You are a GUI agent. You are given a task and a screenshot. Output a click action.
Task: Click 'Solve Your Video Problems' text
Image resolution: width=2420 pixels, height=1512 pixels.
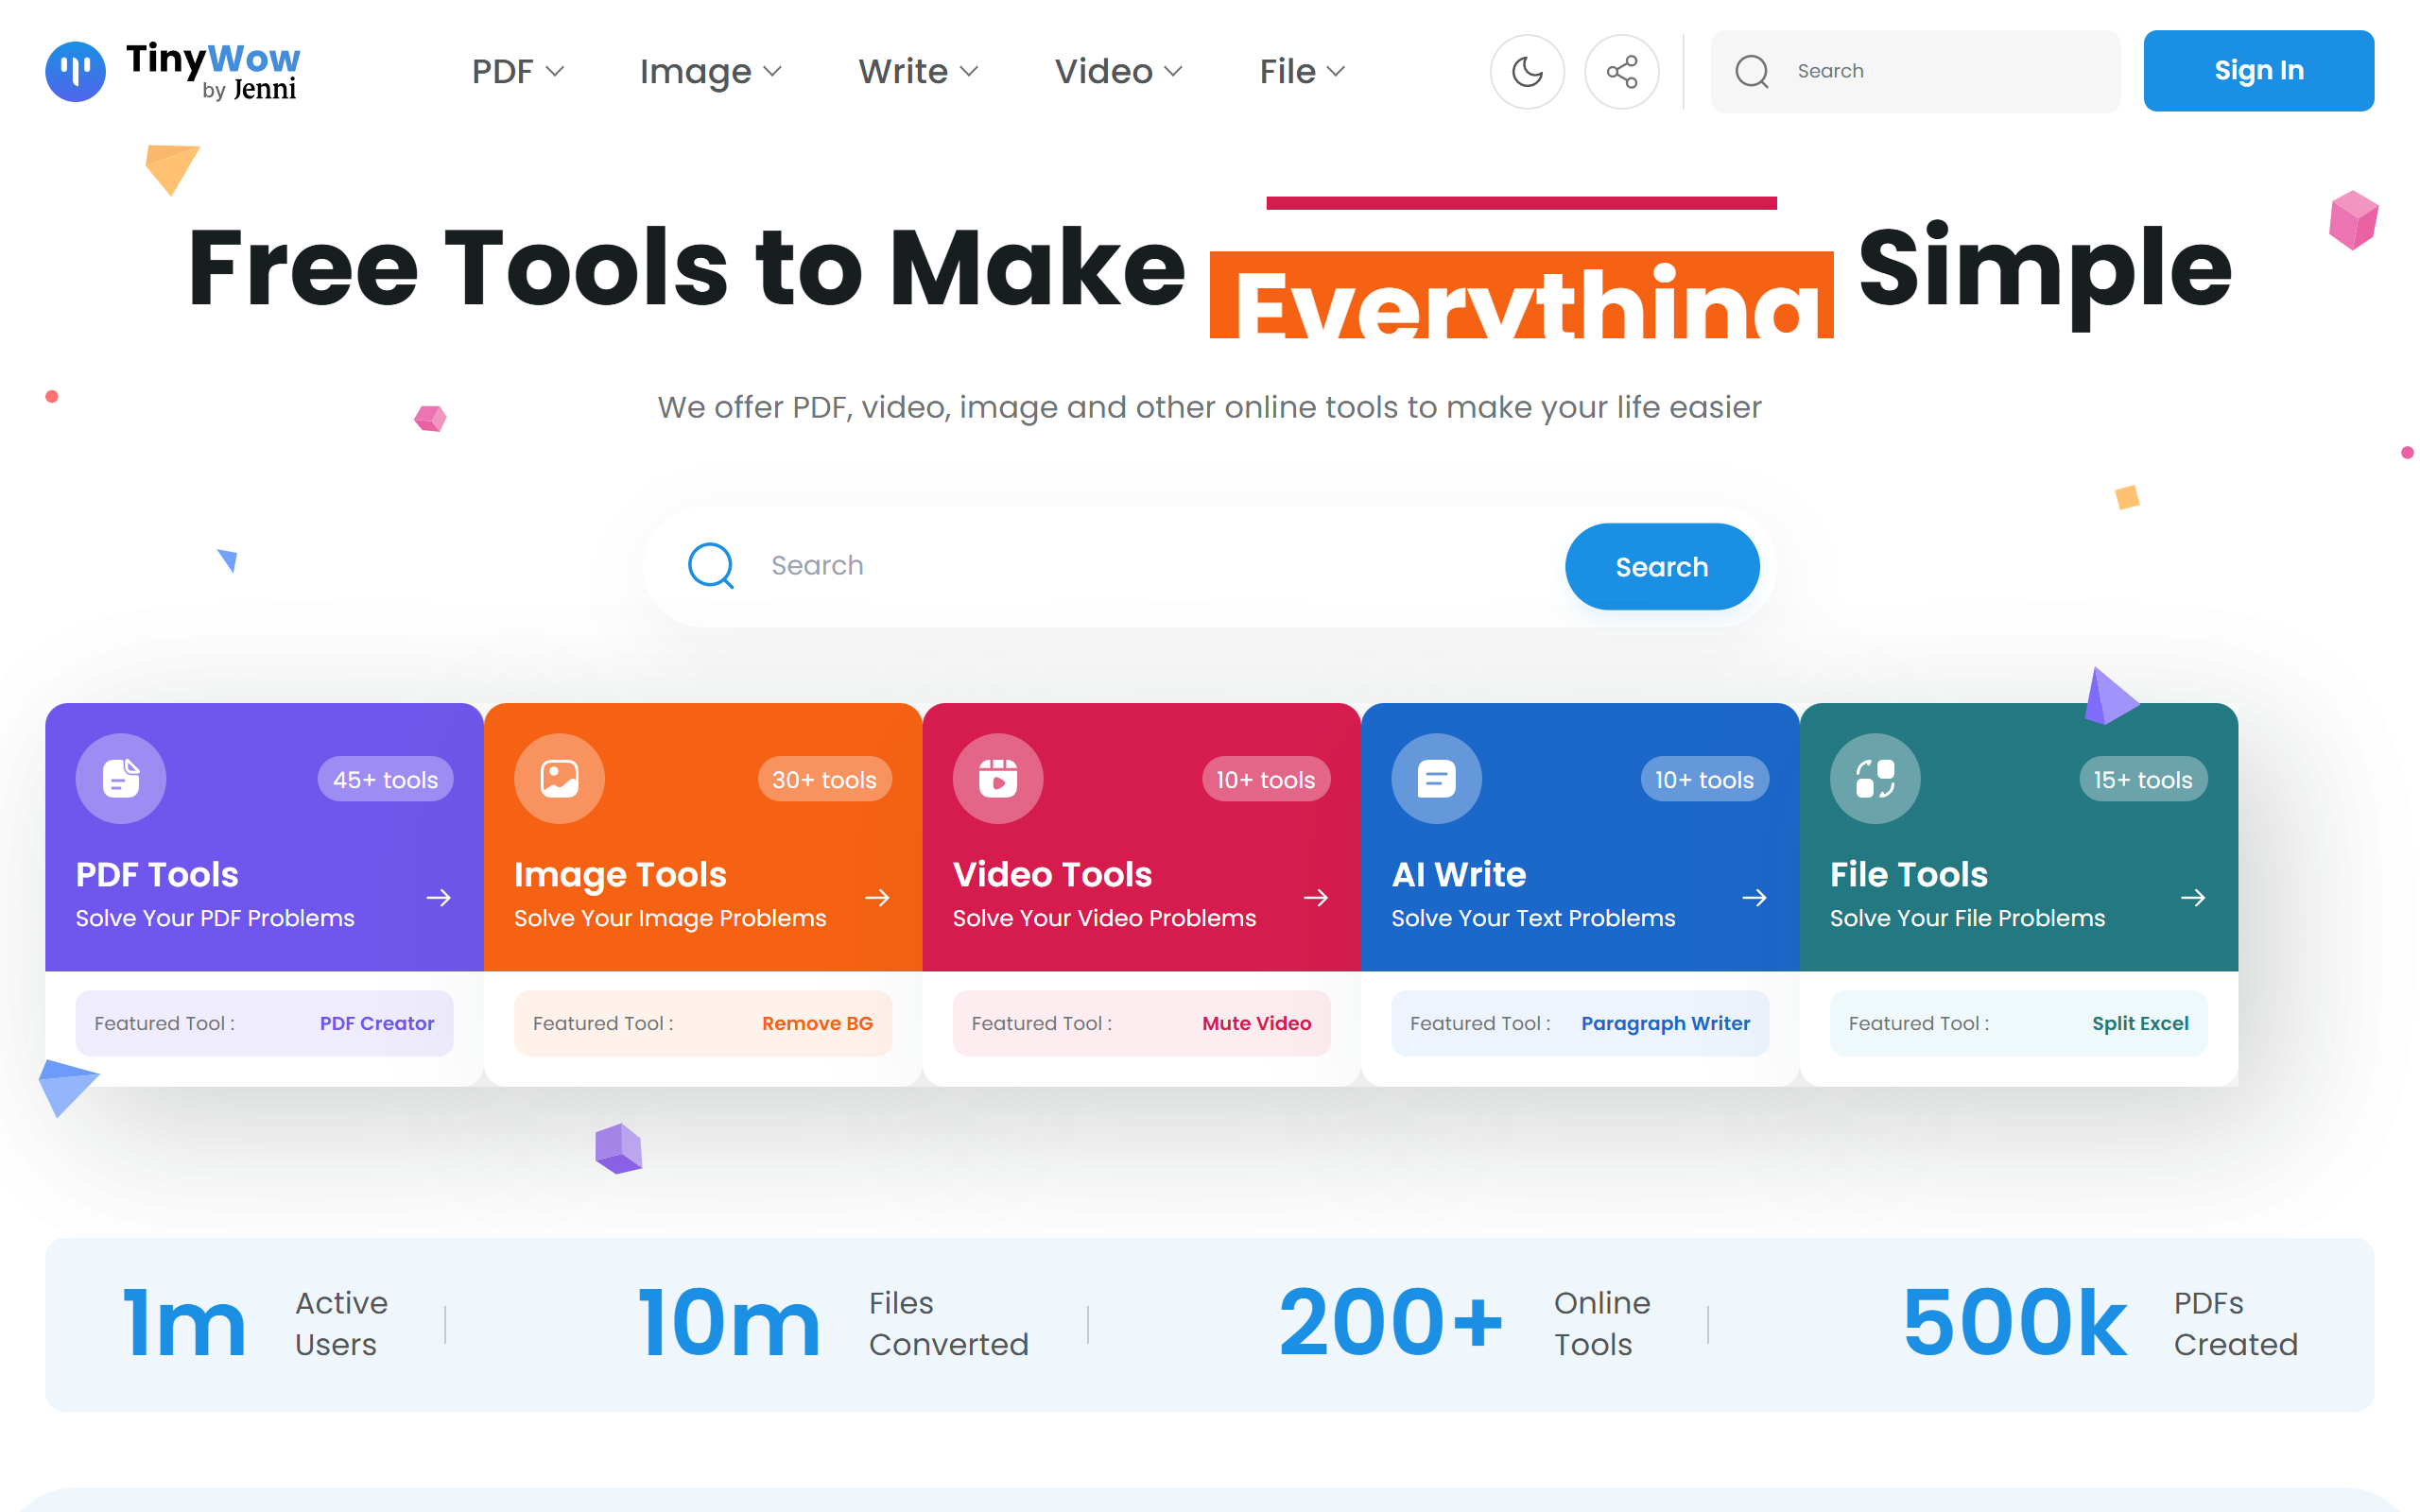[1104, 918]
